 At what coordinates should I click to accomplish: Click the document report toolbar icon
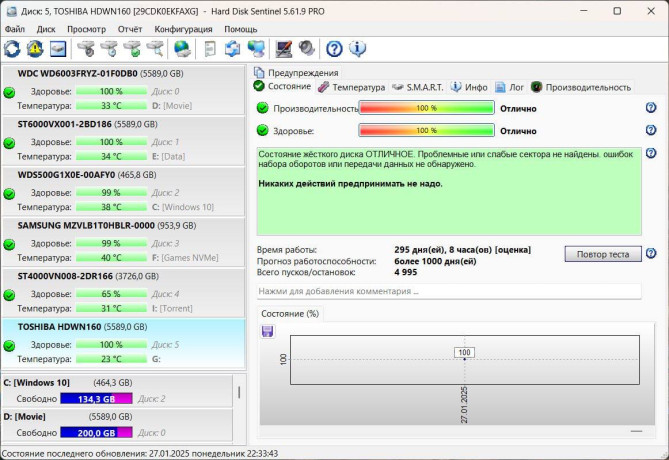tap(210, 49)
